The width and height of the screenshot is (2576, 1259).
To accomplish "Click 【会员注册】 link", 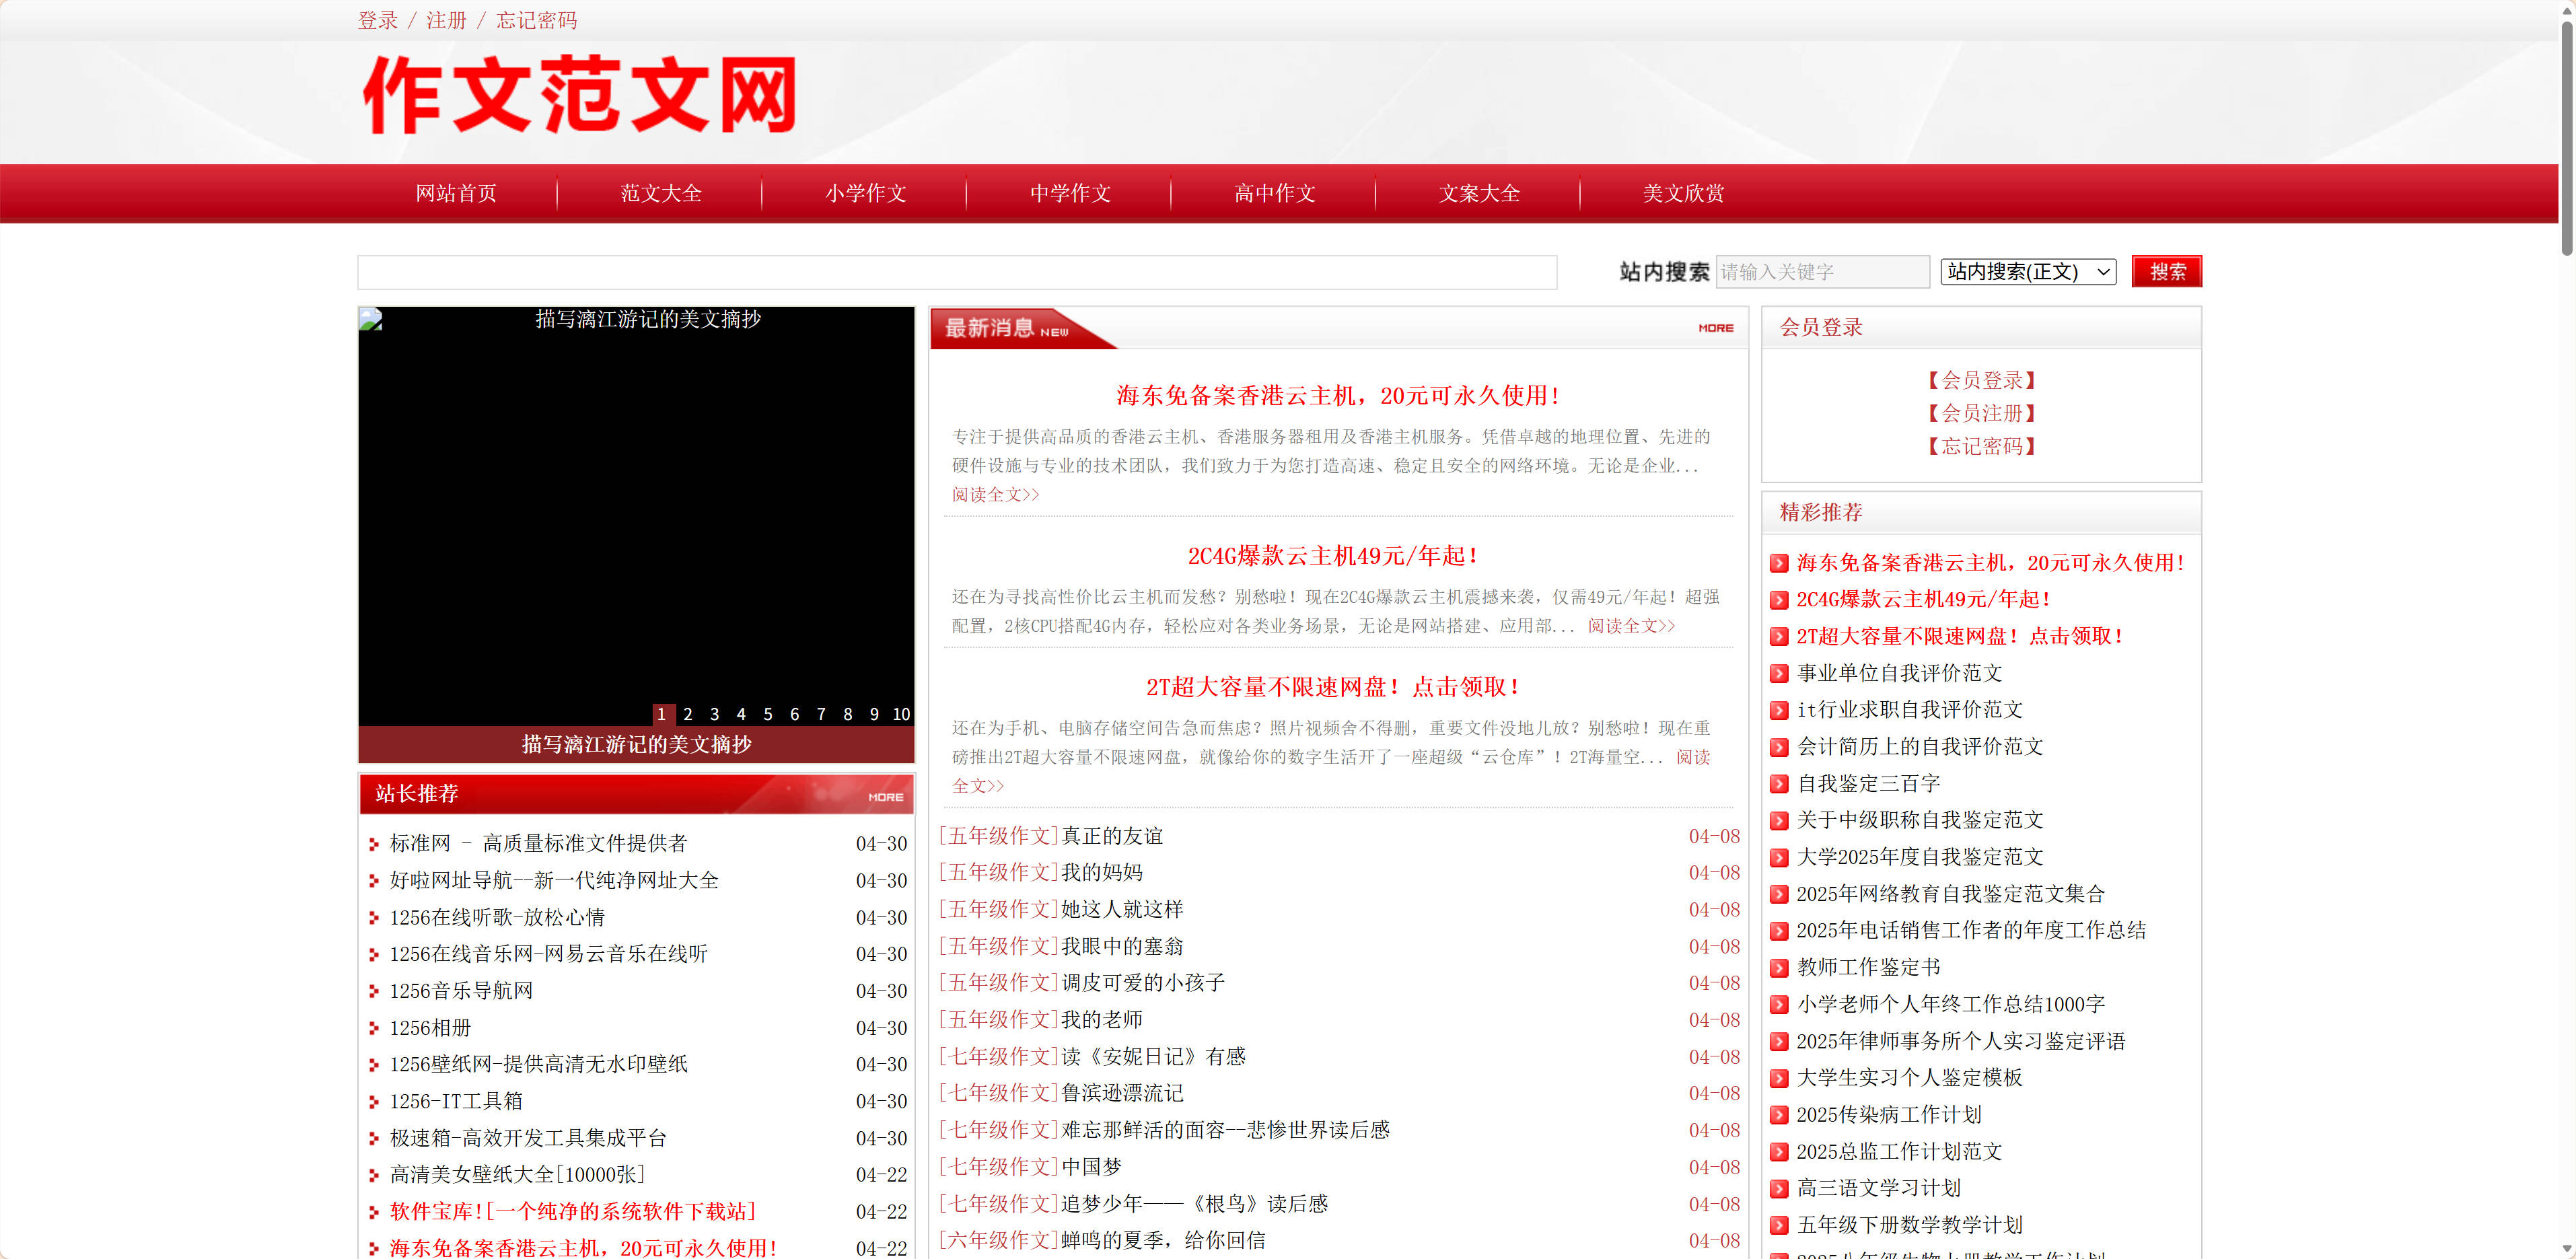I will point(1981,413).
